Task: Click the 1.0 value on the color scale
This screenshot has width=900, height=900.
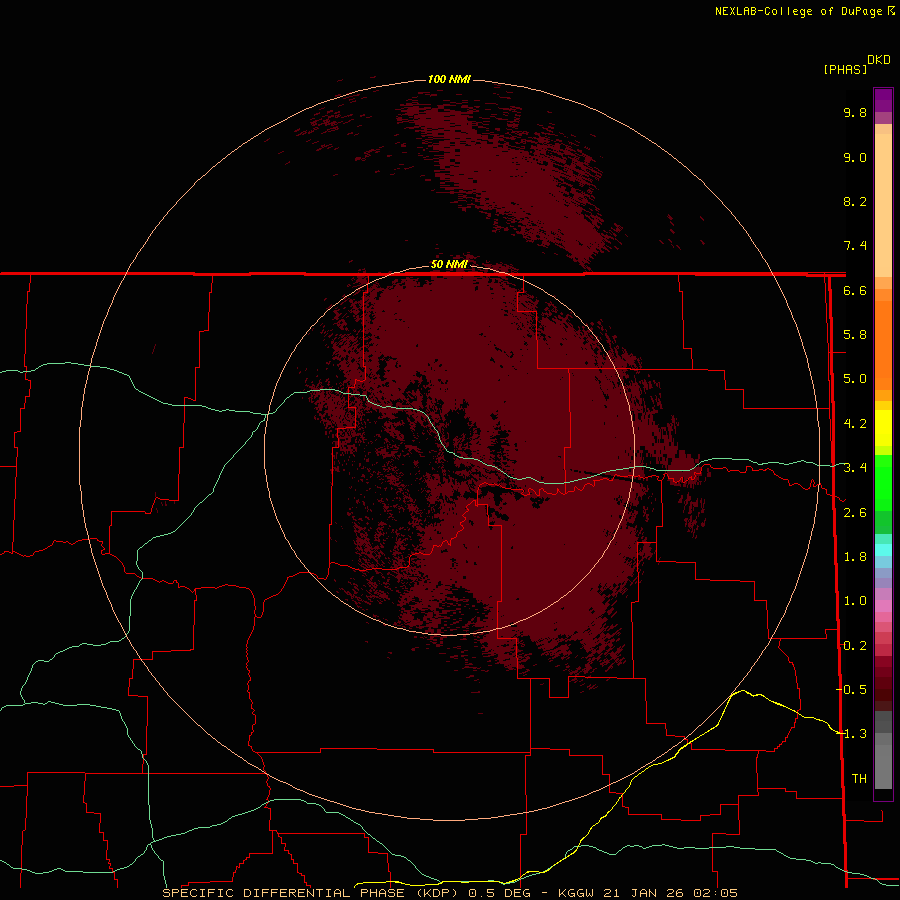Action: (x=855, y=601)
